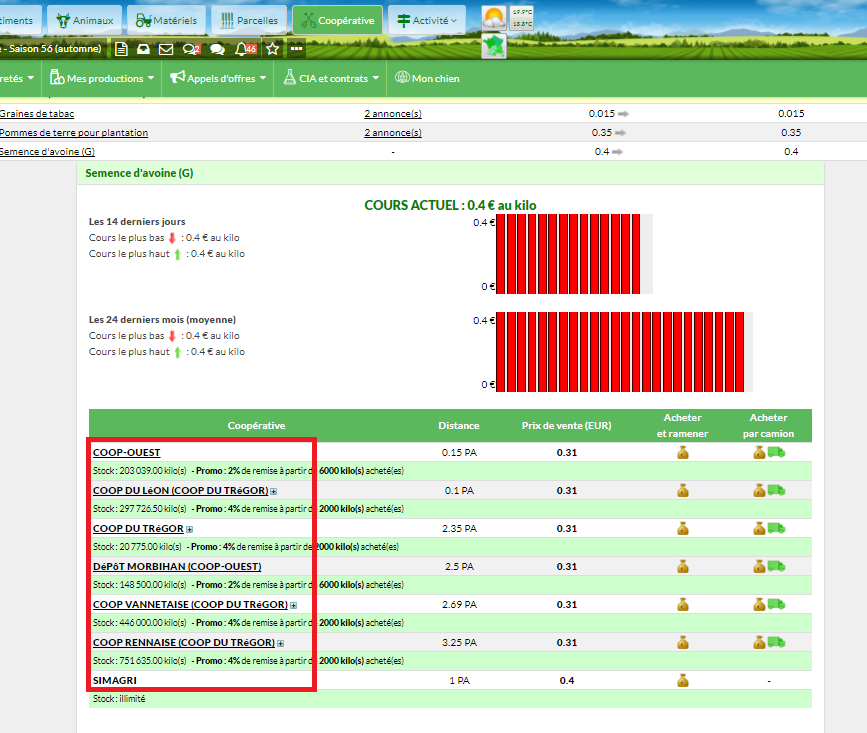
Task: Click money bag icon for SIMAGRI
Action: (683, 680)
